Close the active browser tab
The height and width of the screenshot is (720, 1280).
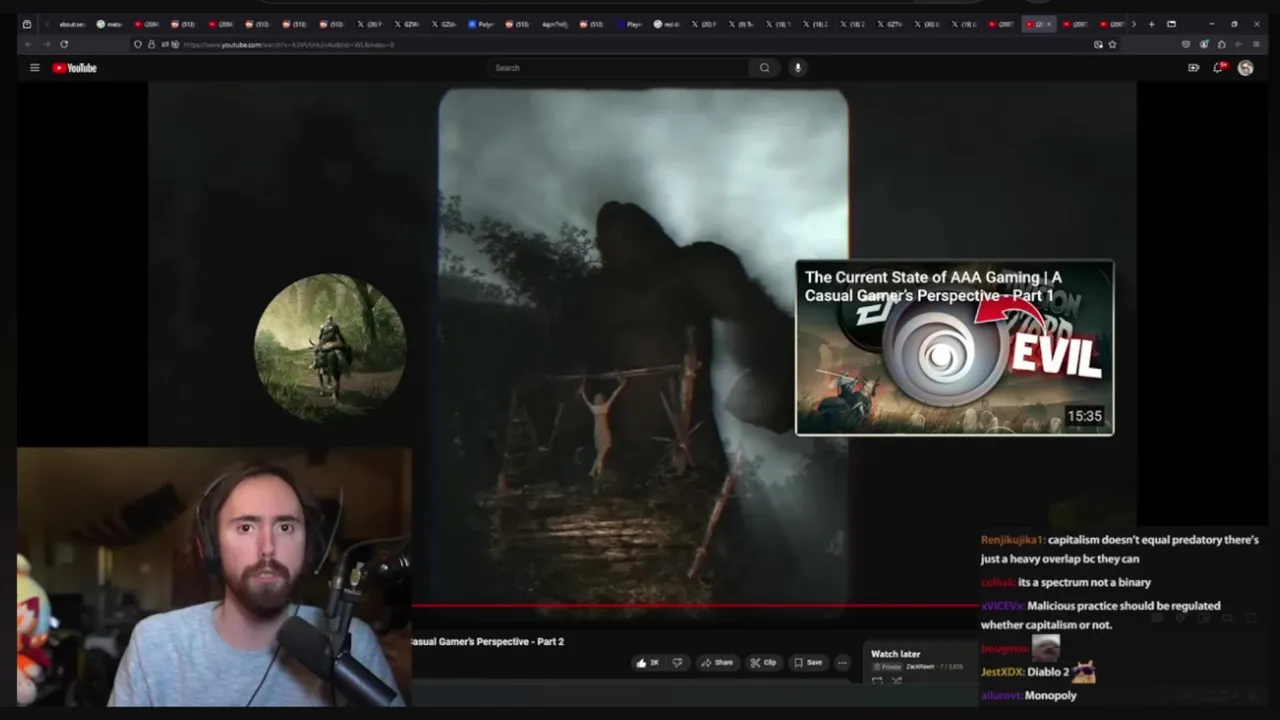click(x=1049, y=24)
